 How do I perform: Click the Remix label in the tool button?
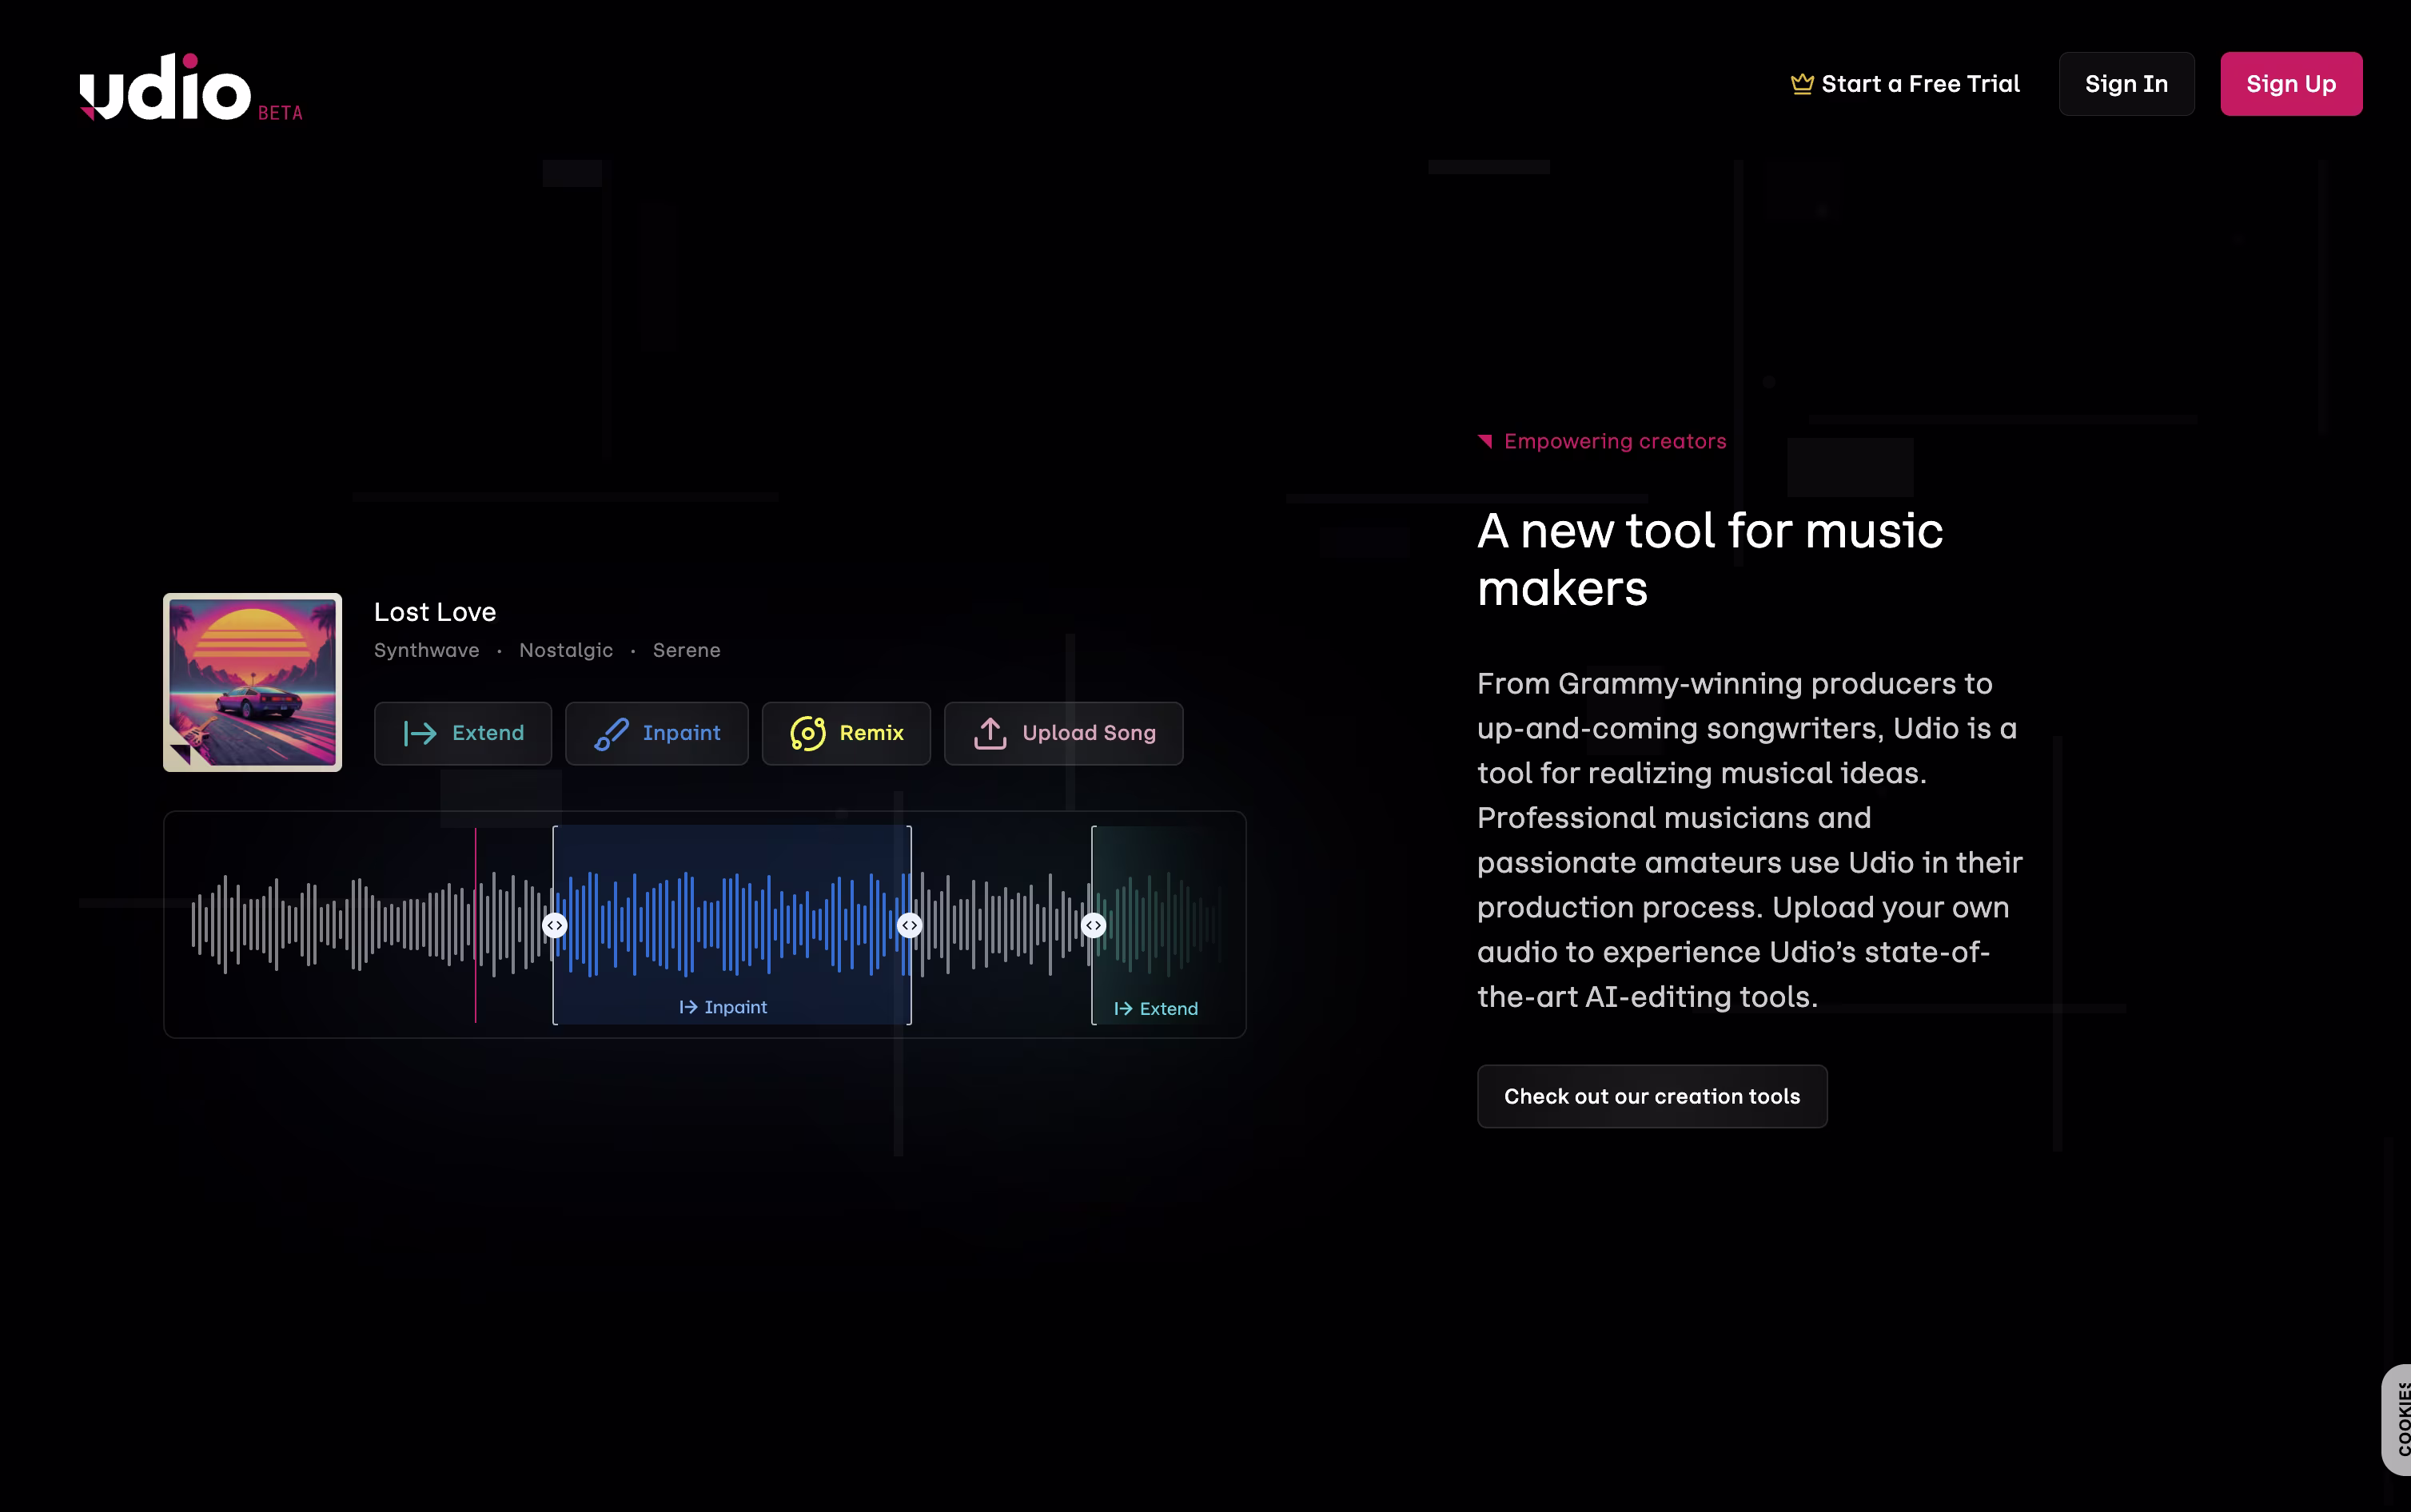pos(872,733)
